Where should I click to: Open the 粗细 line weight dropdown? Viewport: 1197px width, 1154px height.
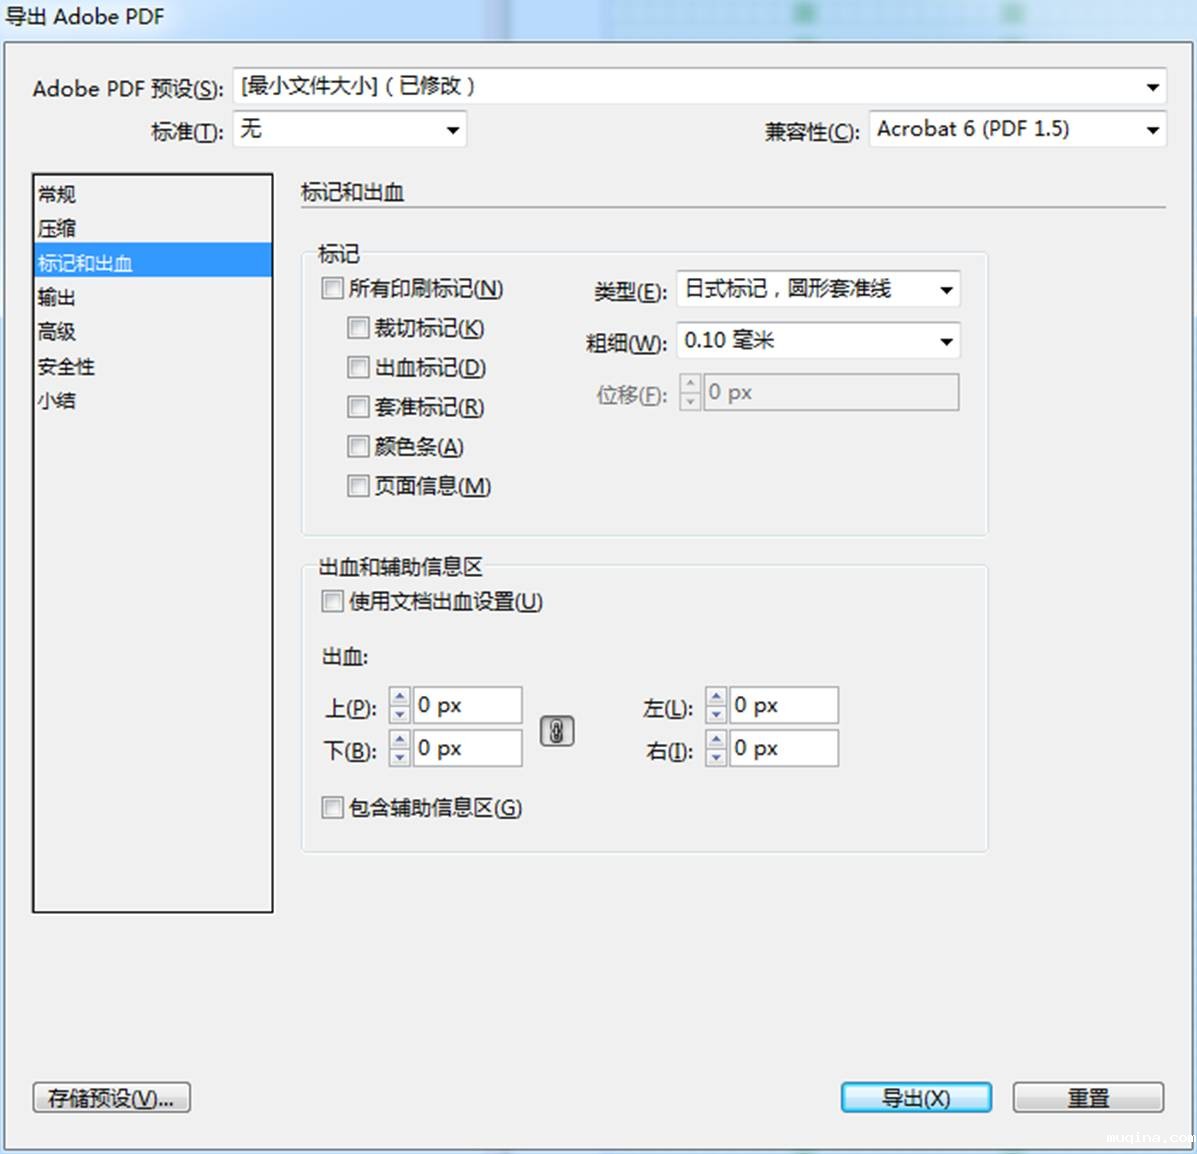946,342
